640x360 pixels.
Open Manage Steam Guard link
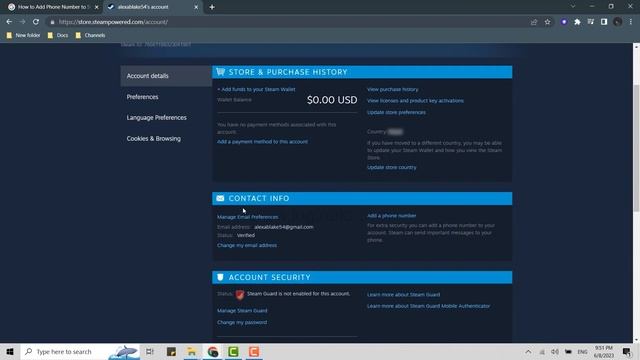pos(242,311)
